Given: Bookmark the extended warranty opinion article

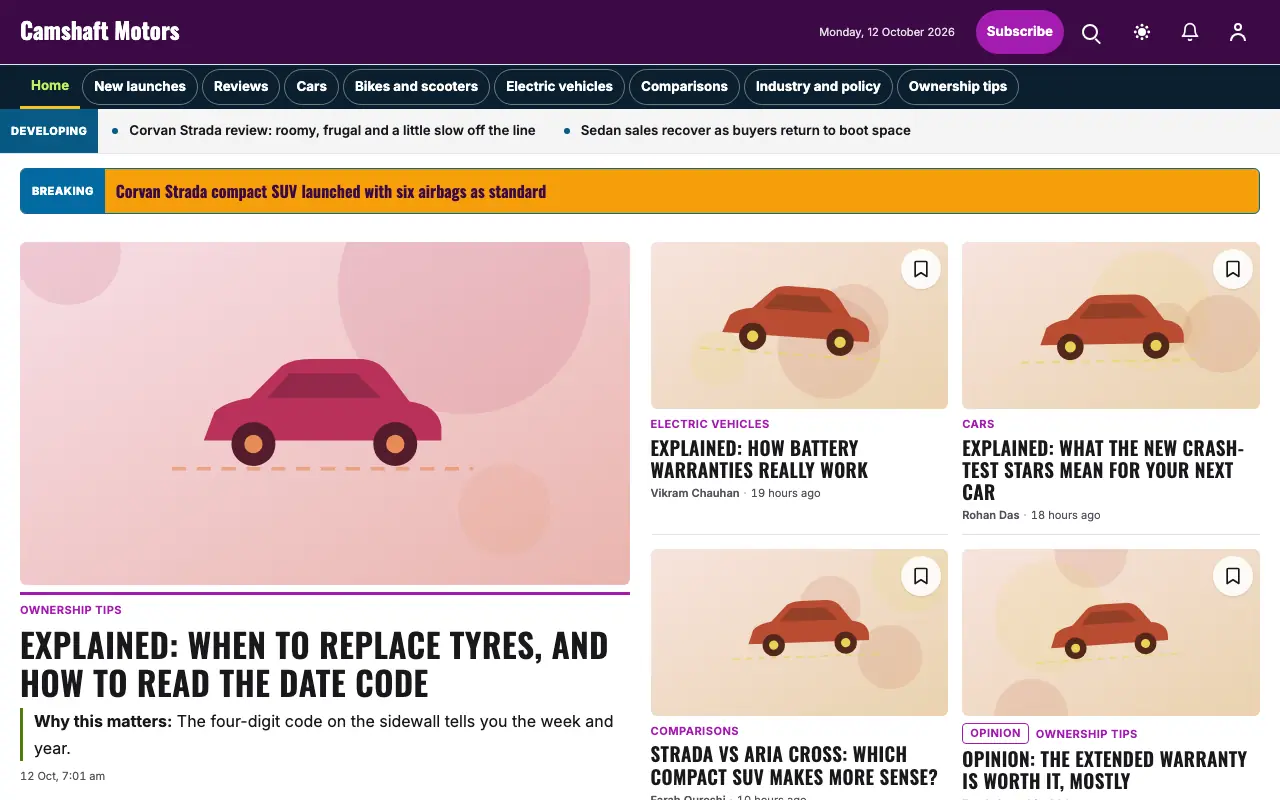Looking at the screenshot, I should point(1233,576).
